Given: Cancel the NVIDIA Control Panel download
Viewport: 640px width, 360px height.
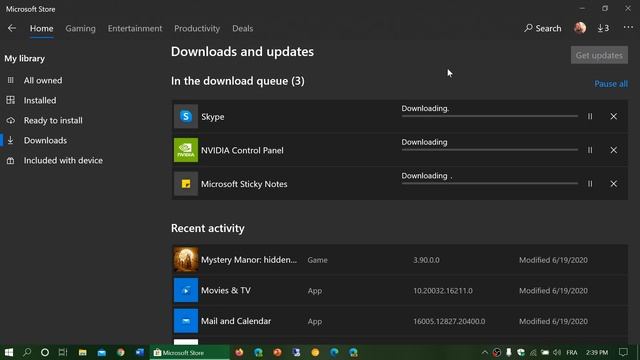Looking at the screenshot, I should (613, 150).
